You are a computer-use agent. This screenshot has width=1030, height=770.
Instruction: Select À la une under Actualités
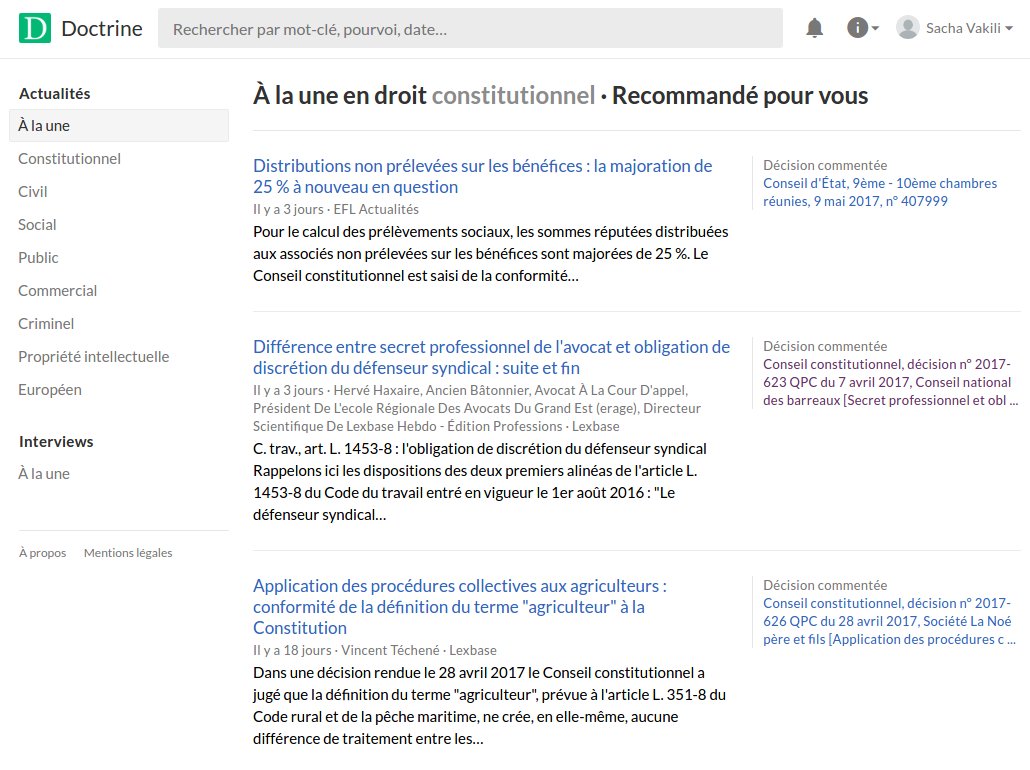(119, 125)
